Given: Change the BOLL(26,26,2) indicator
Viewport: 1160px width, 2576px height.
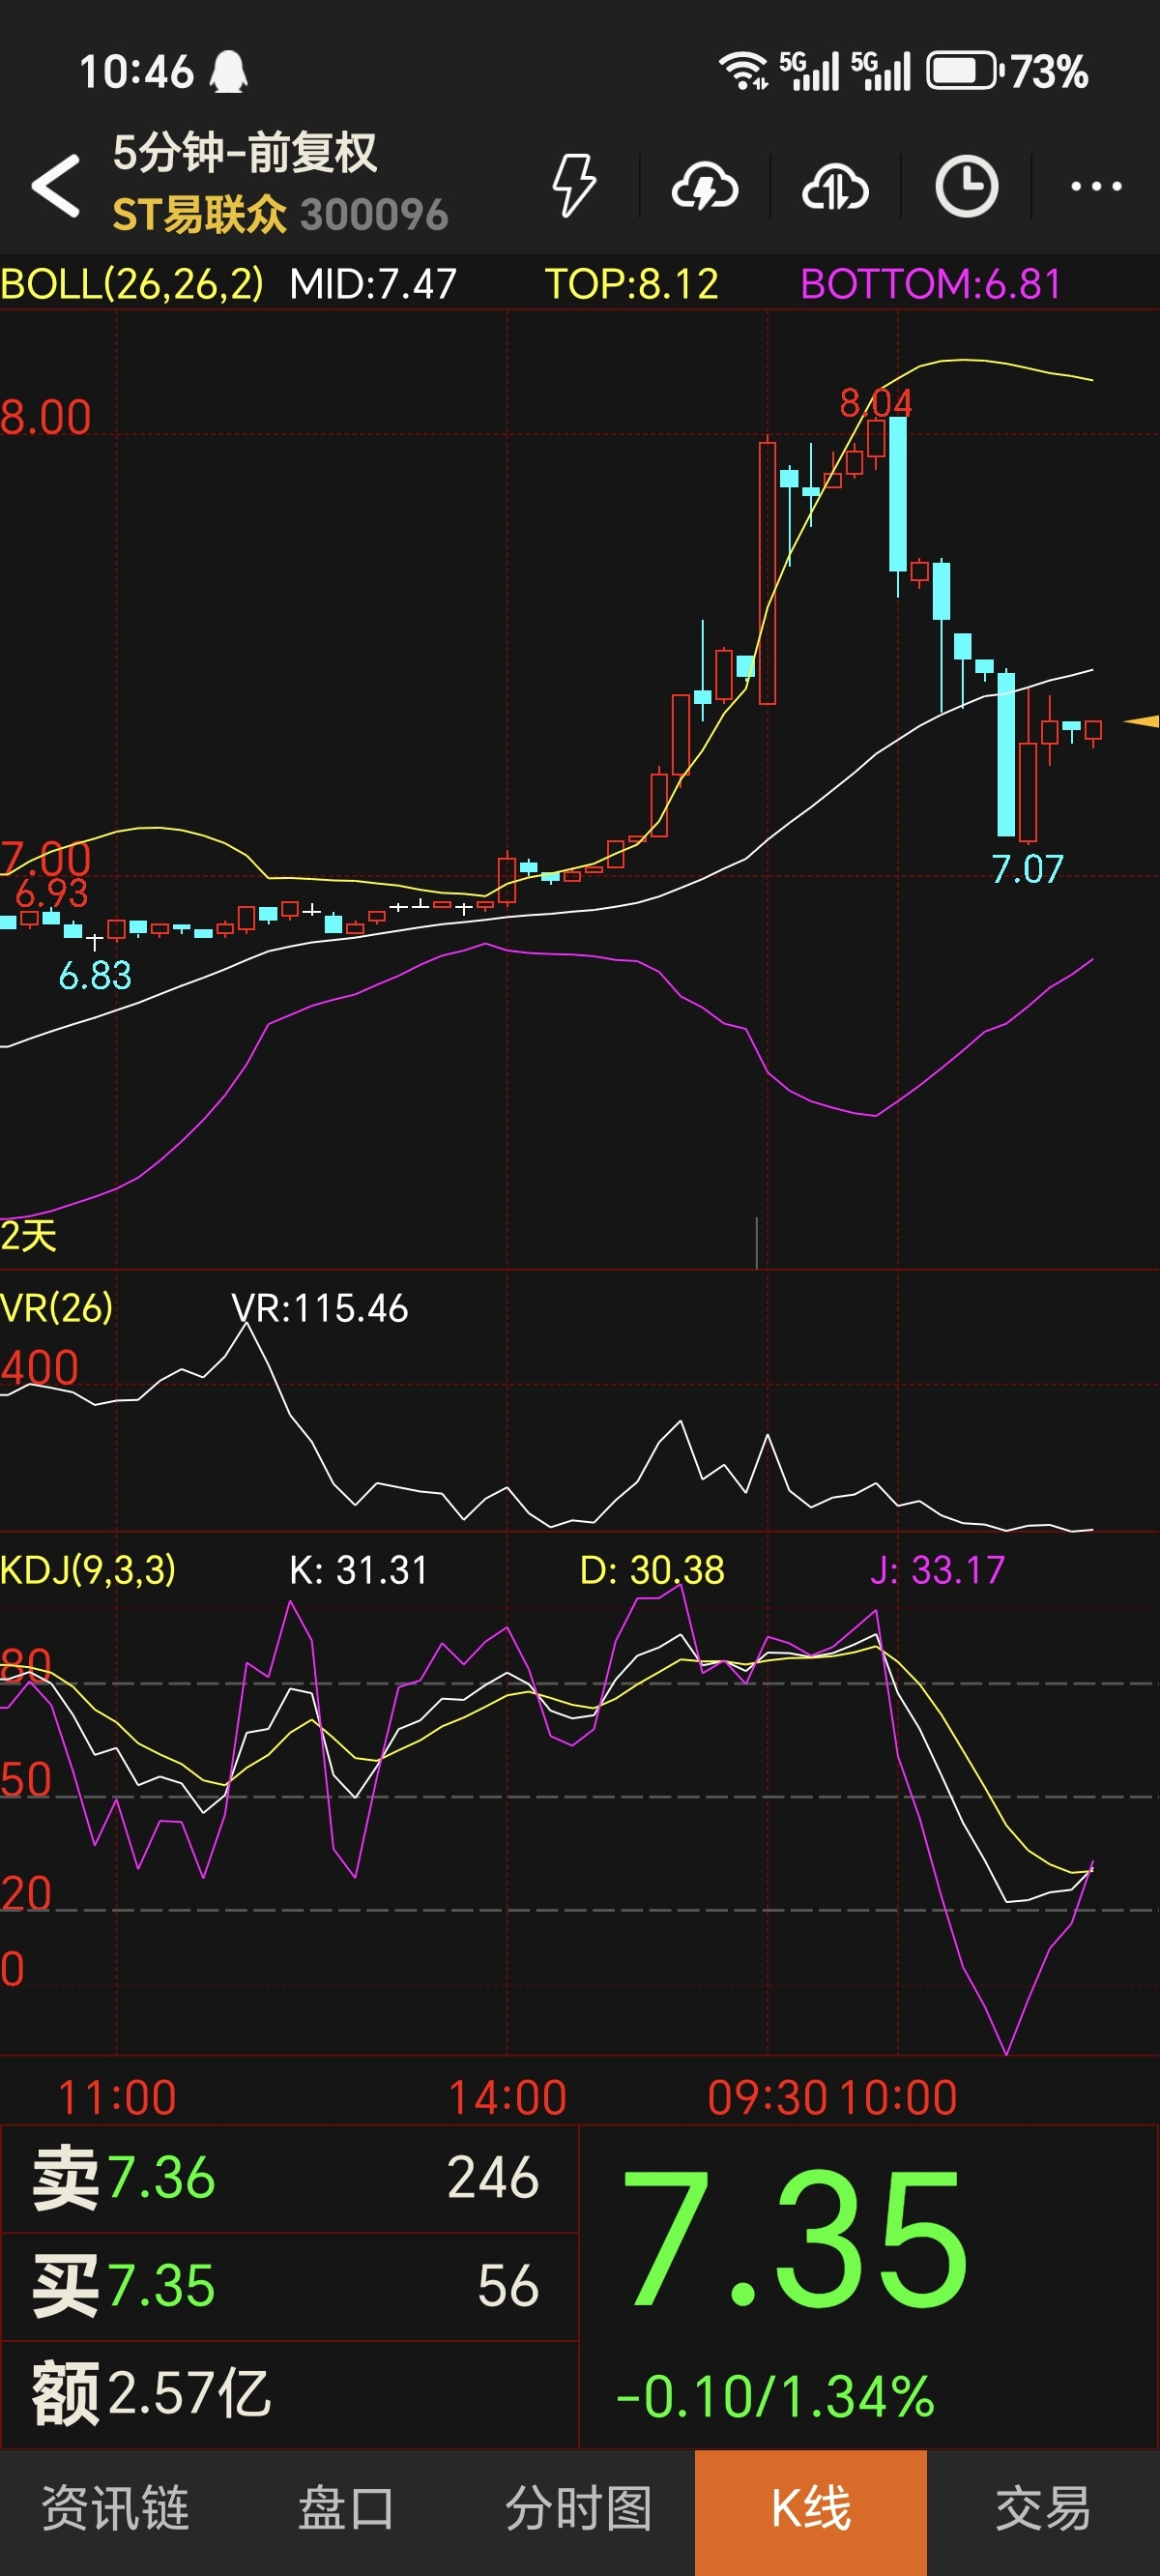Looking at the screenshot, I should [x=132, y=285].
